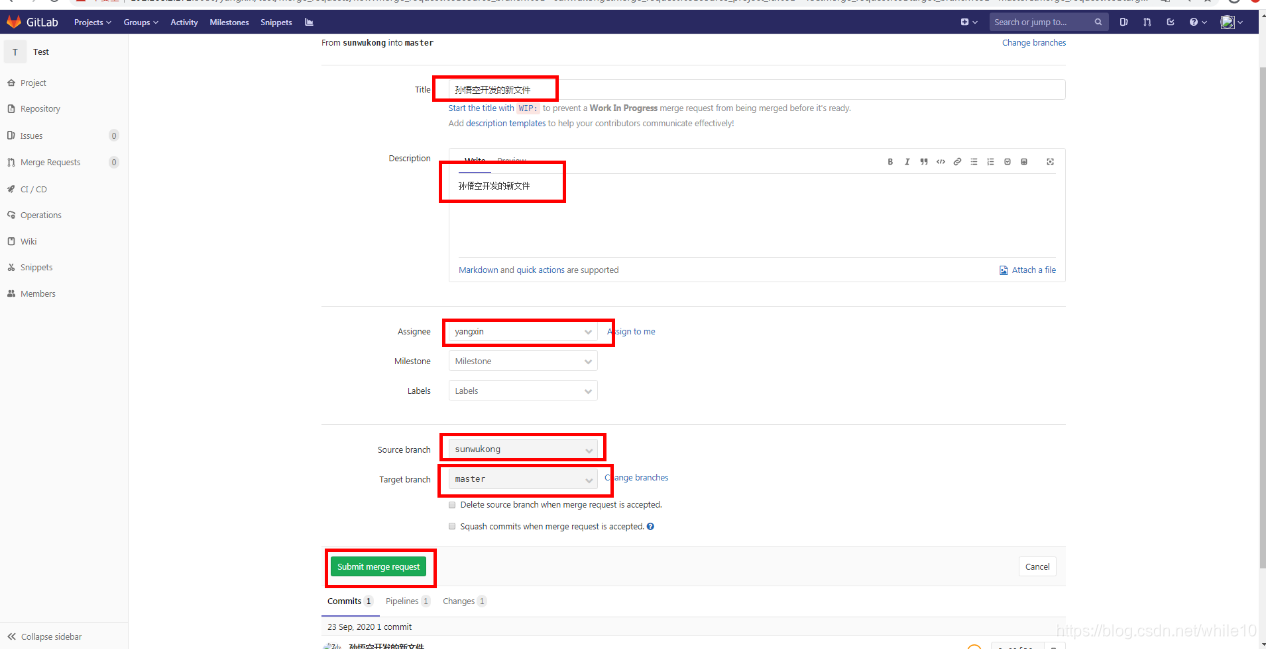Click the squash commits help icon
The height and width of the screenshot is (649, 1266).
[x=651, y=526]
